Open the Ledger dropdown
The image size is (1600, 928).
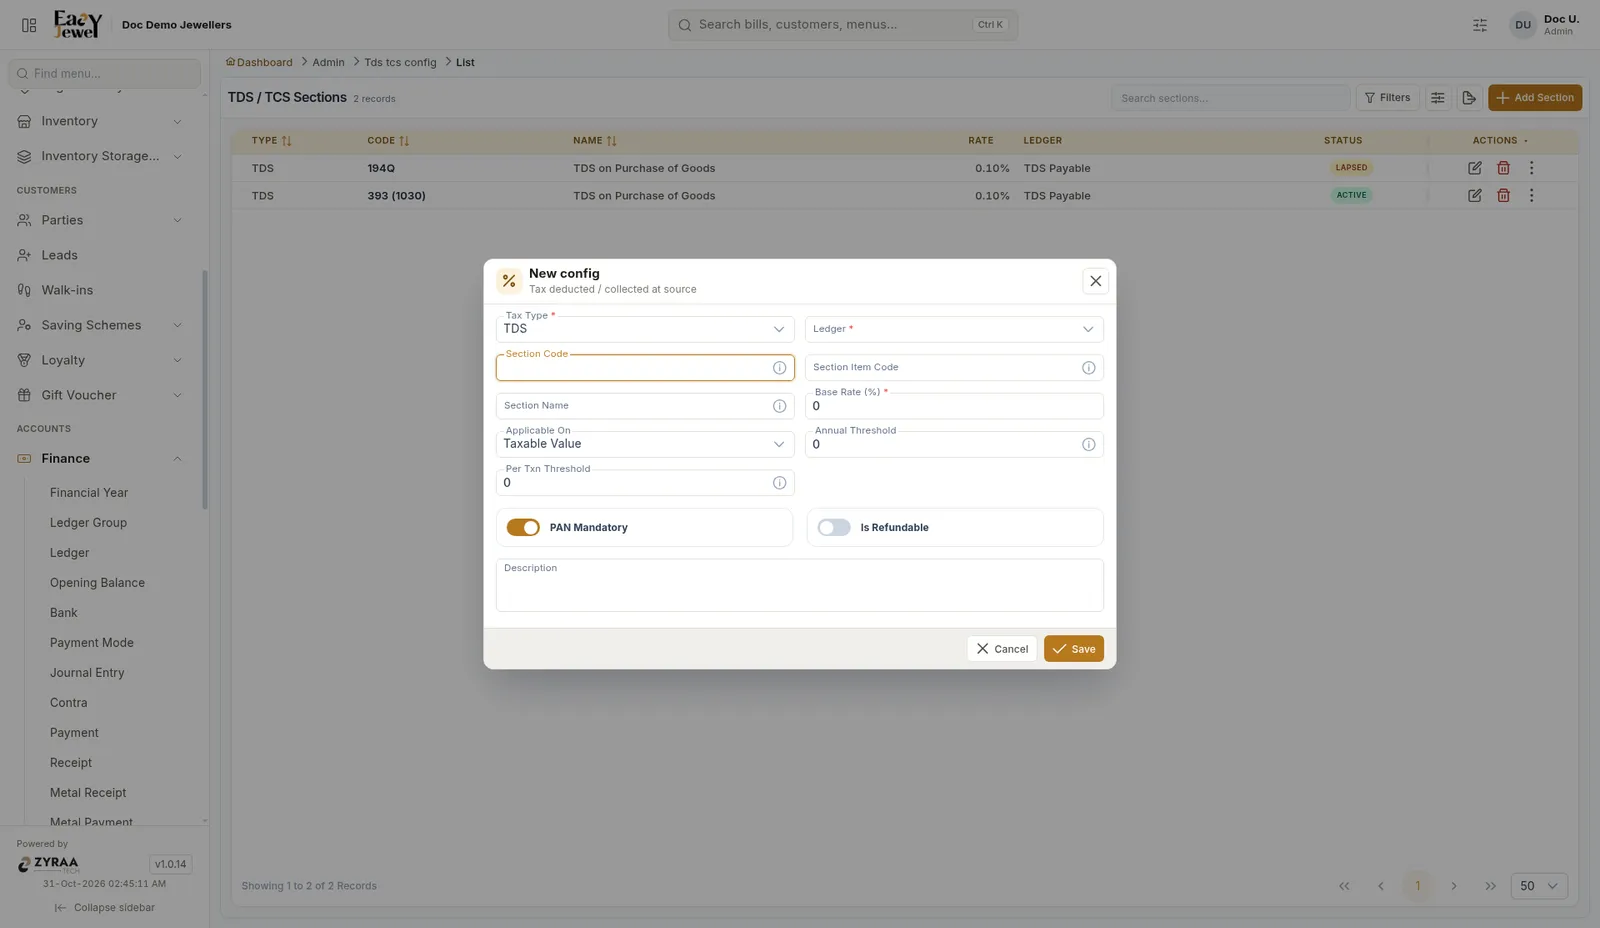[x=954, y=329]
